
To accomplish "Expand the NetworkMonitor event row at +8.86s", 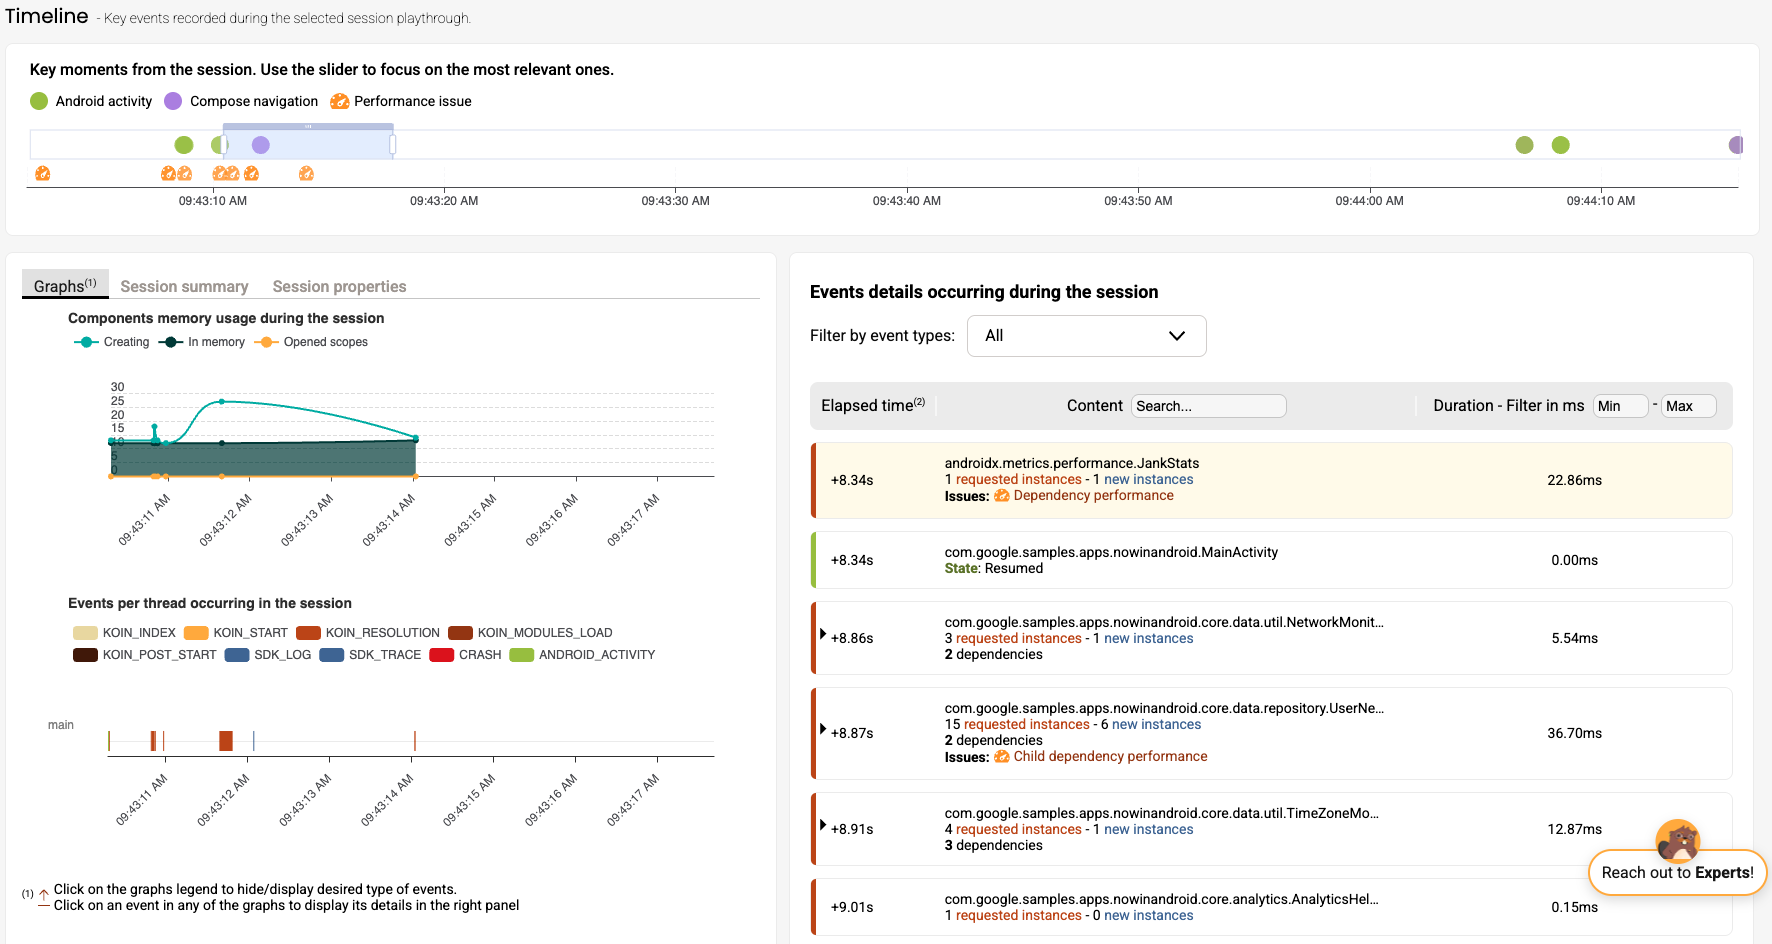I will [x=823, y=634].
